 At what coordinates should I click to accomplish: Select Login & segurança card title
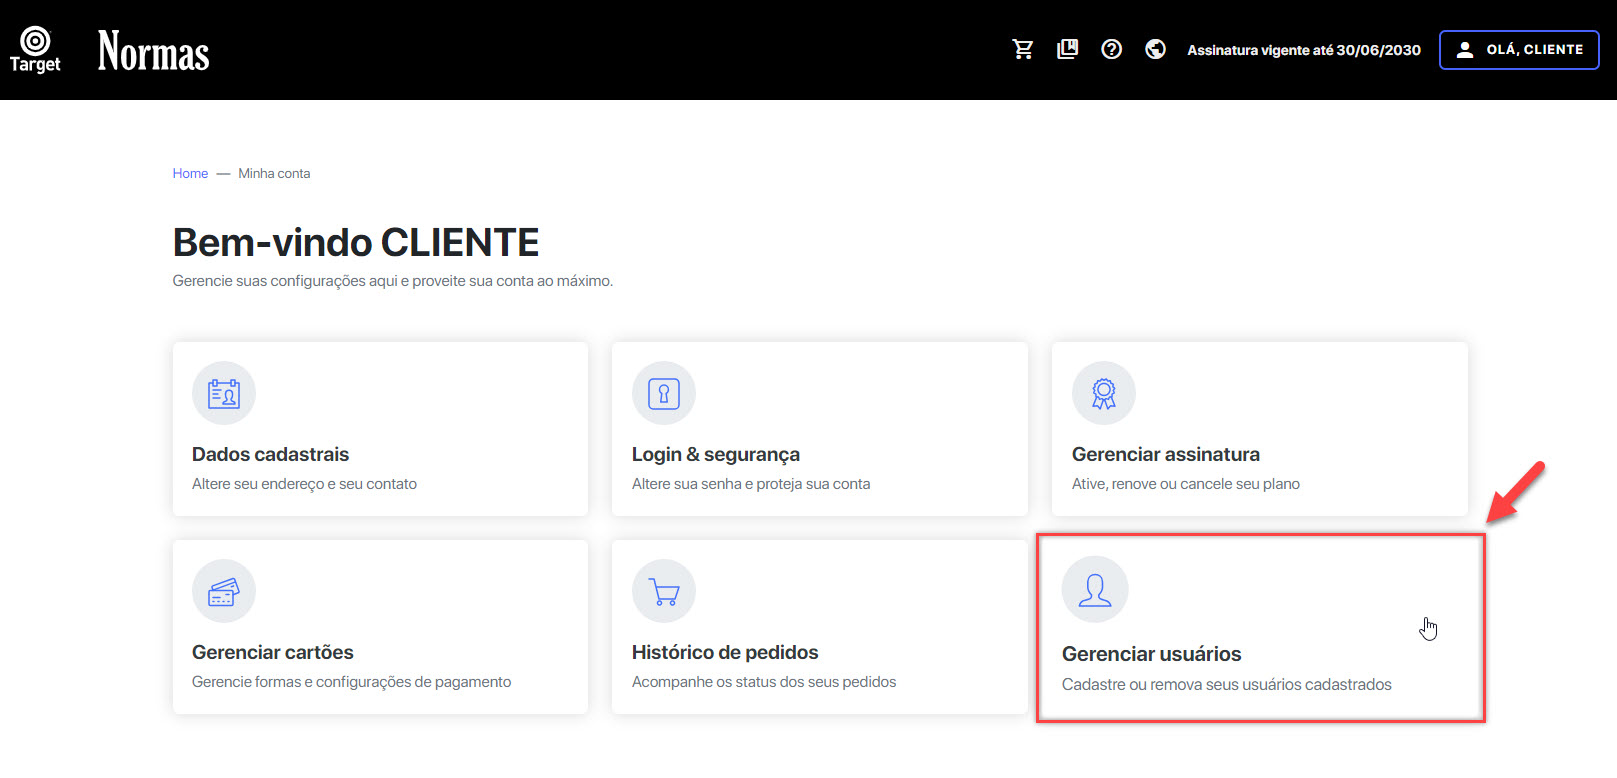point(716,454)
